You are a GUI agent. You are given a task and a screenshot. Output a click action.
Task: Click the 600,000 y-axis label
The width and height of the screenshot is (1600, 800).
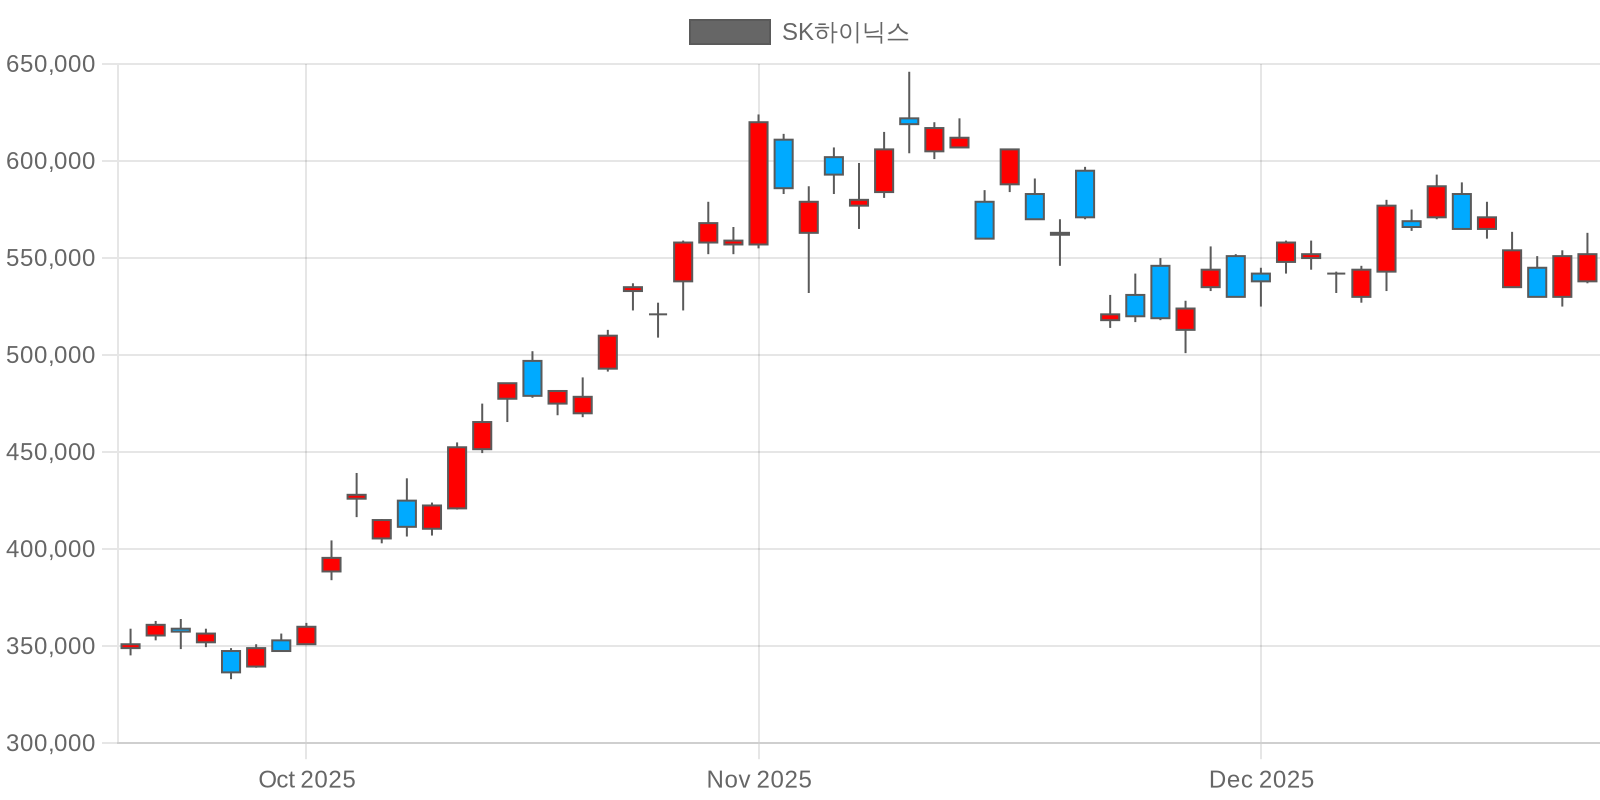(x=51, y=161)
